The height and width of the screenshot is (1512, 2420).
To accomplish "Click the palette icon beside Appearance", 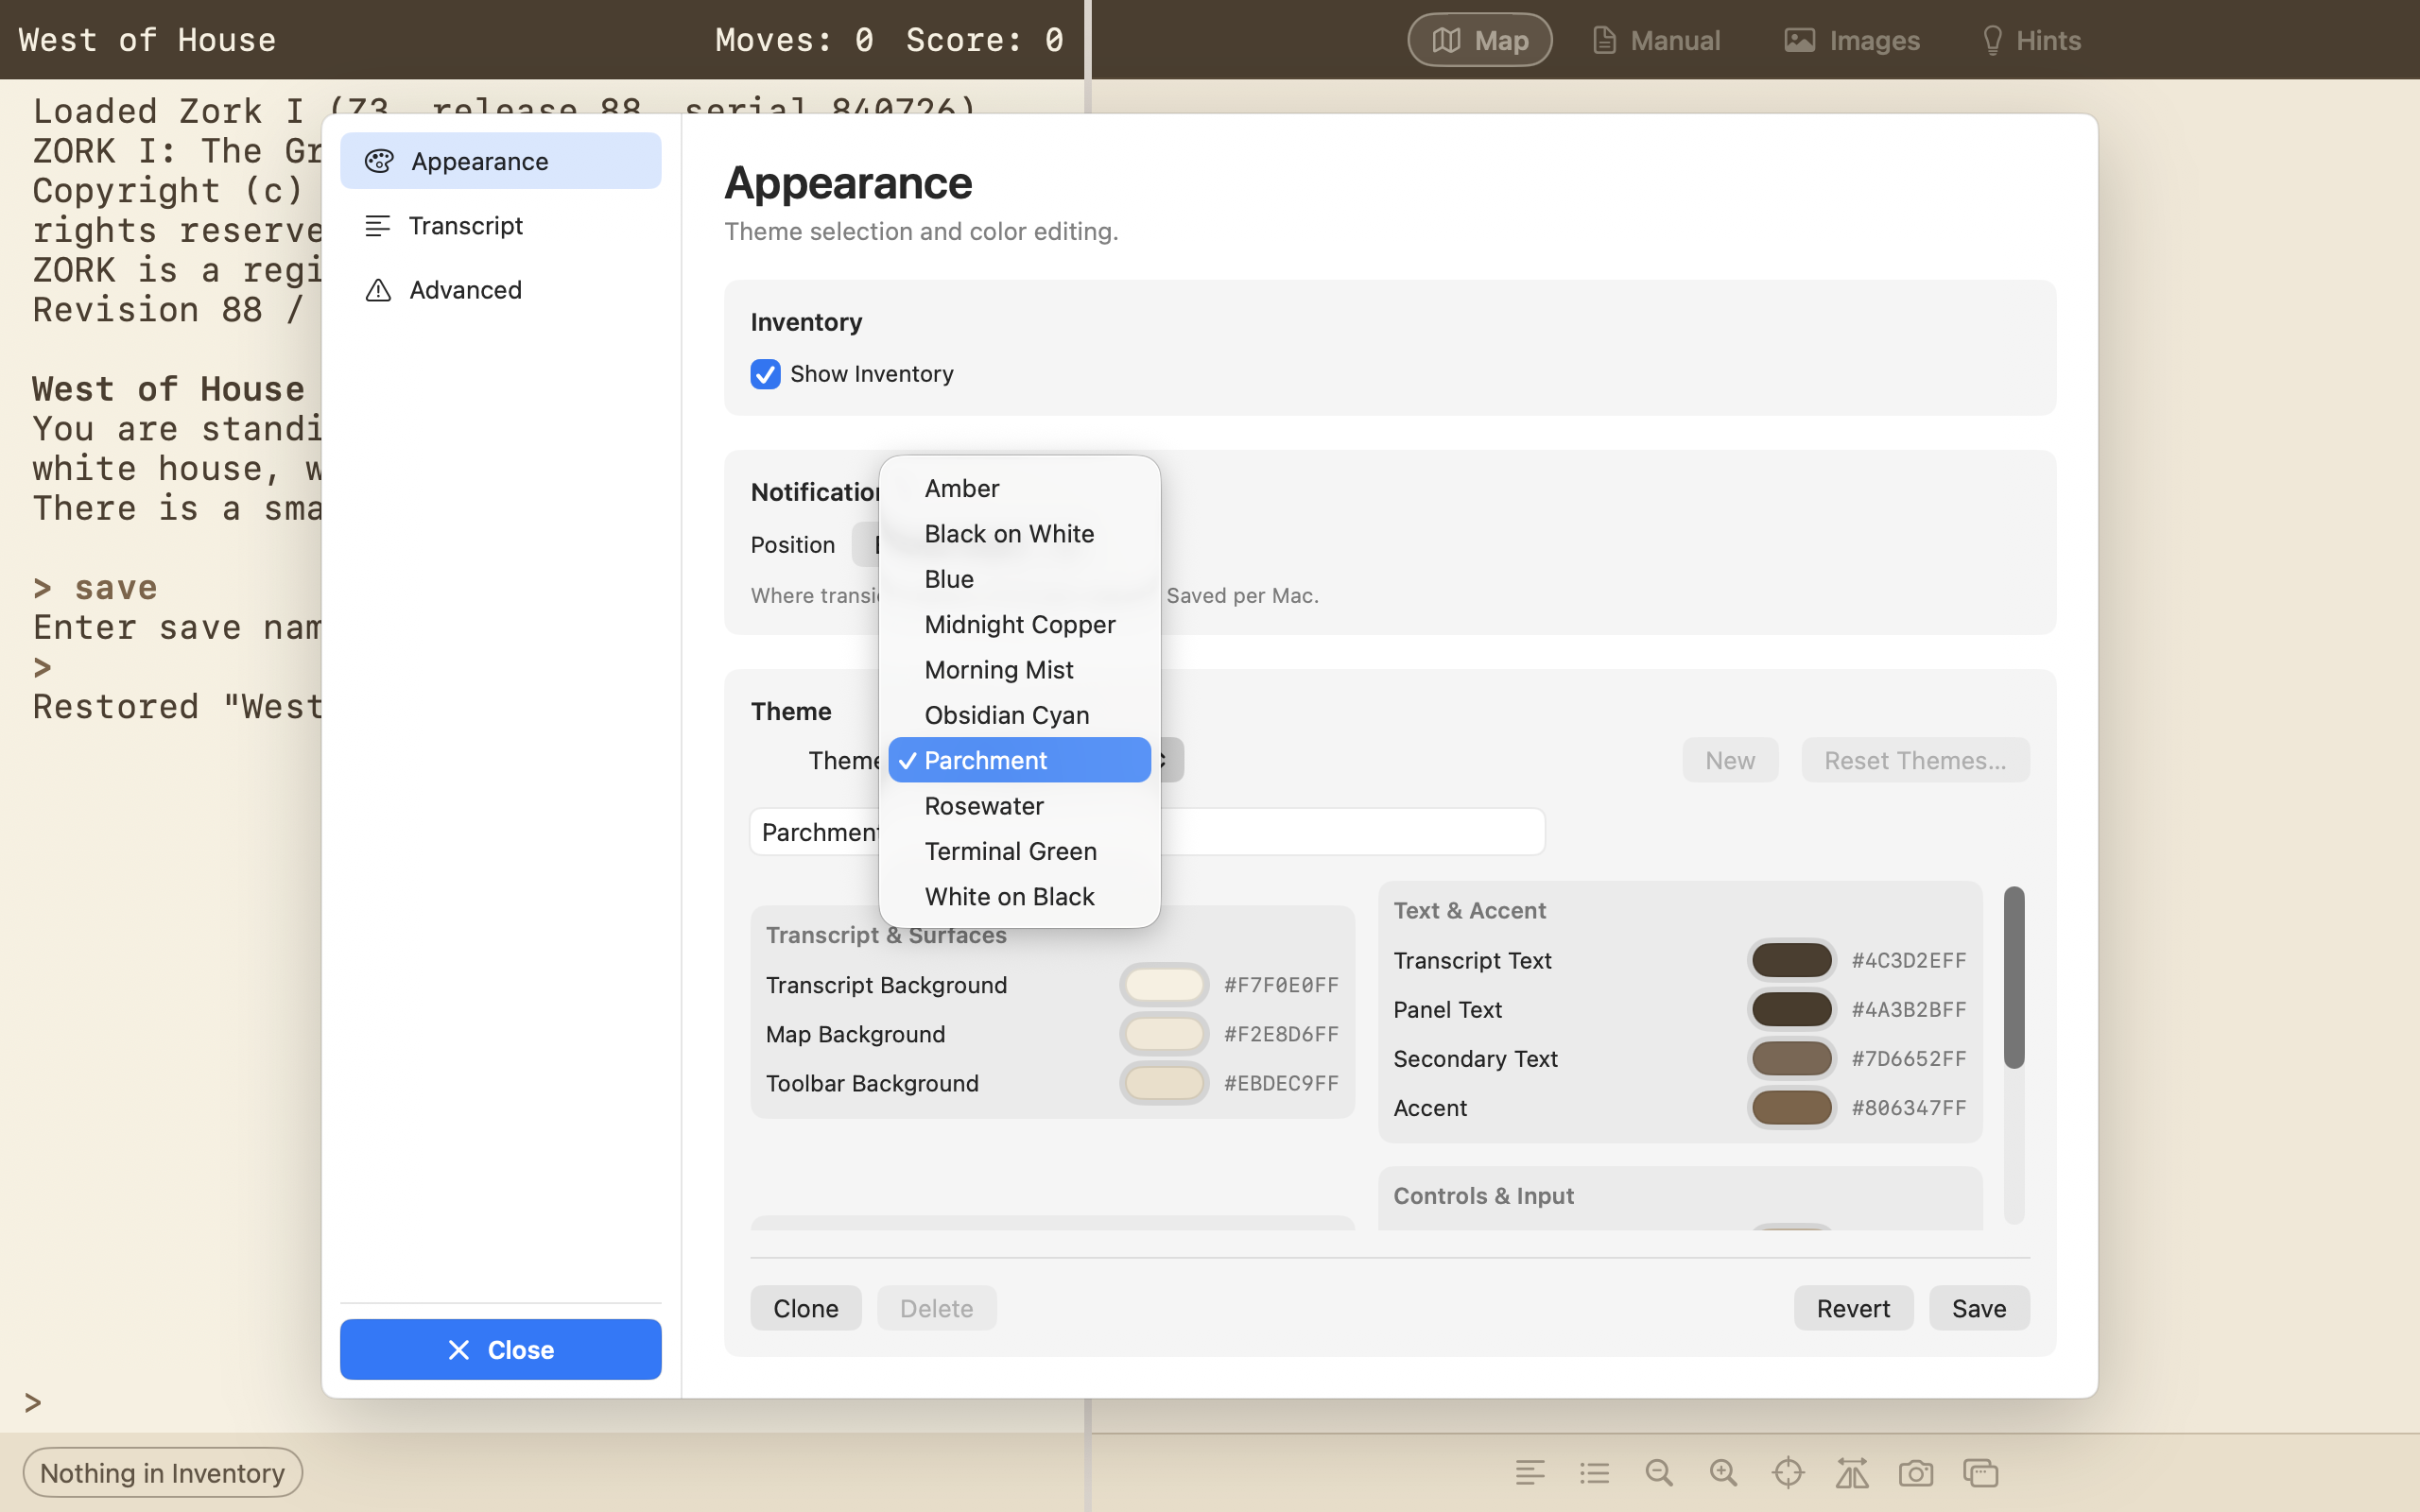I will click(x=379, y=161).
